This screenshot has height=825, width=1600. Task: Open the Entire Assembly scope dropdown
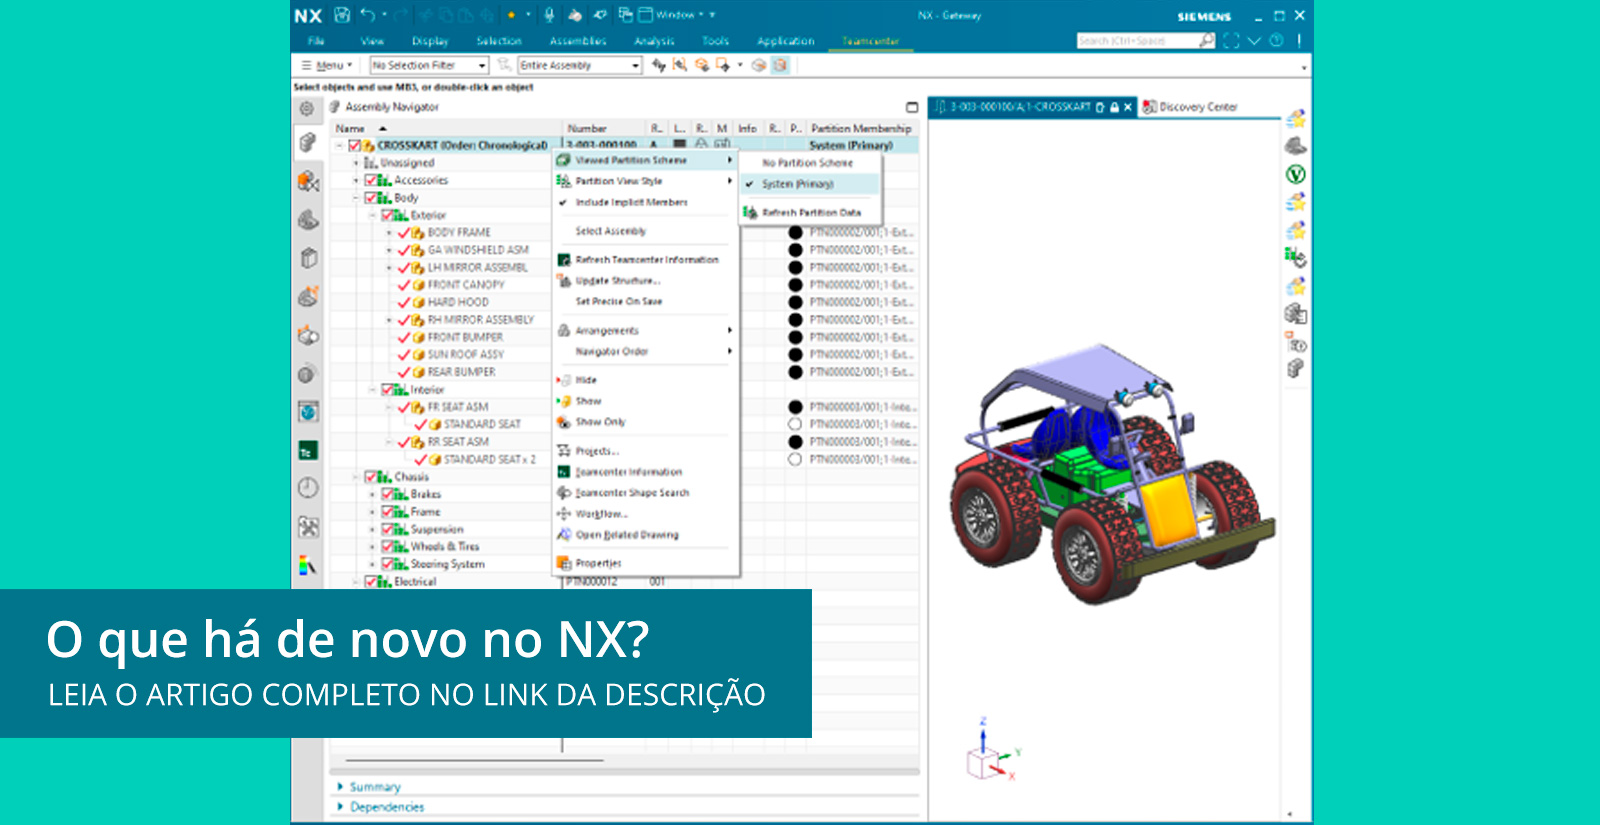[579, 66]
